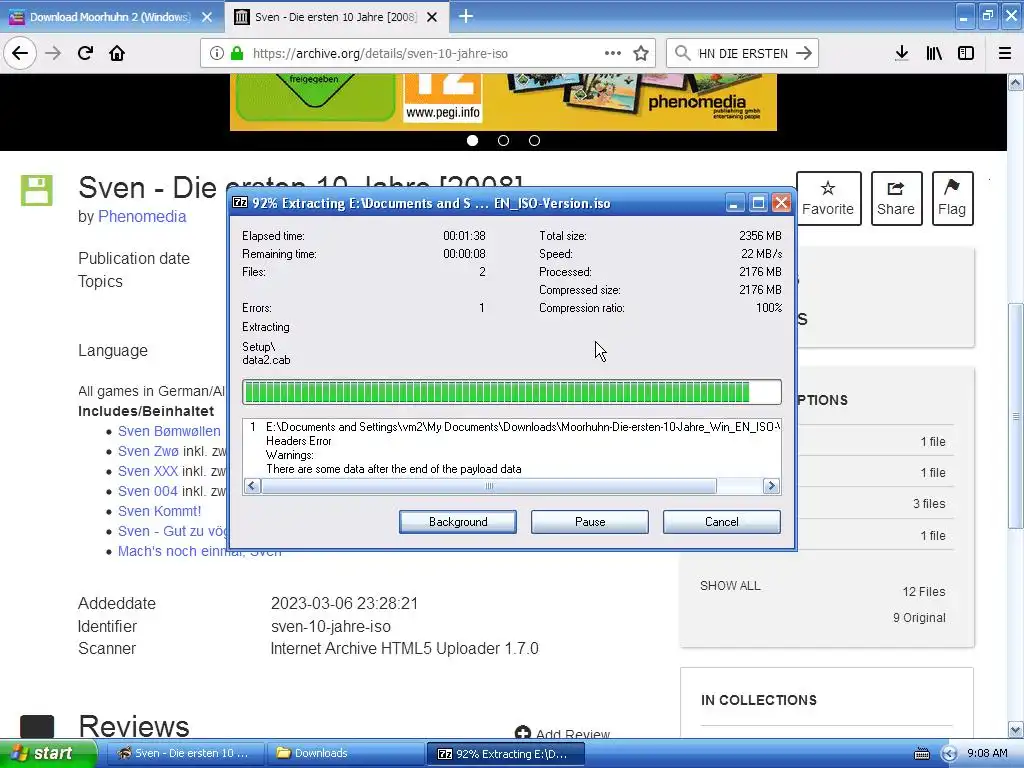
Task: Select the Sven - Die ersten 10 Jahre tab
Action: coord(336,17)
